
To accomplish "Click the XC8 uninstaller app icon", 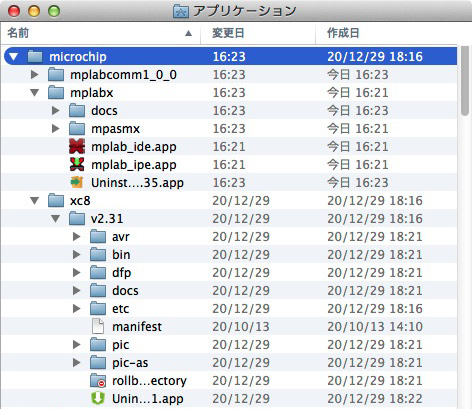I will pyautogui.click(x=98, y=398).
